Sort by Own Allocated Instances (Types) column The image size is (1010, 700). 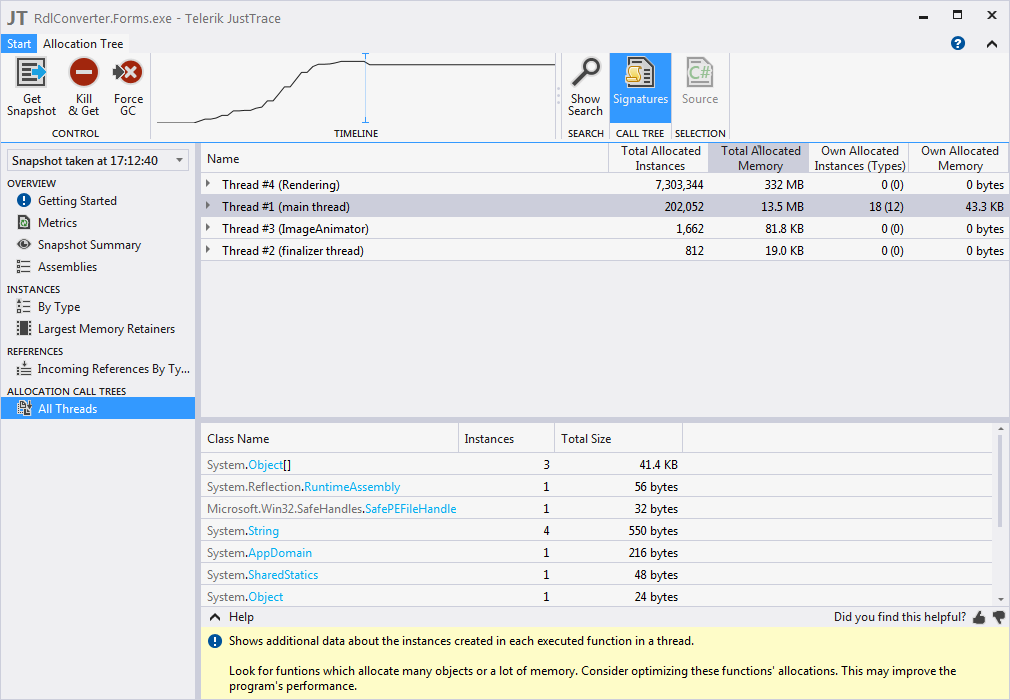[859, 158]
